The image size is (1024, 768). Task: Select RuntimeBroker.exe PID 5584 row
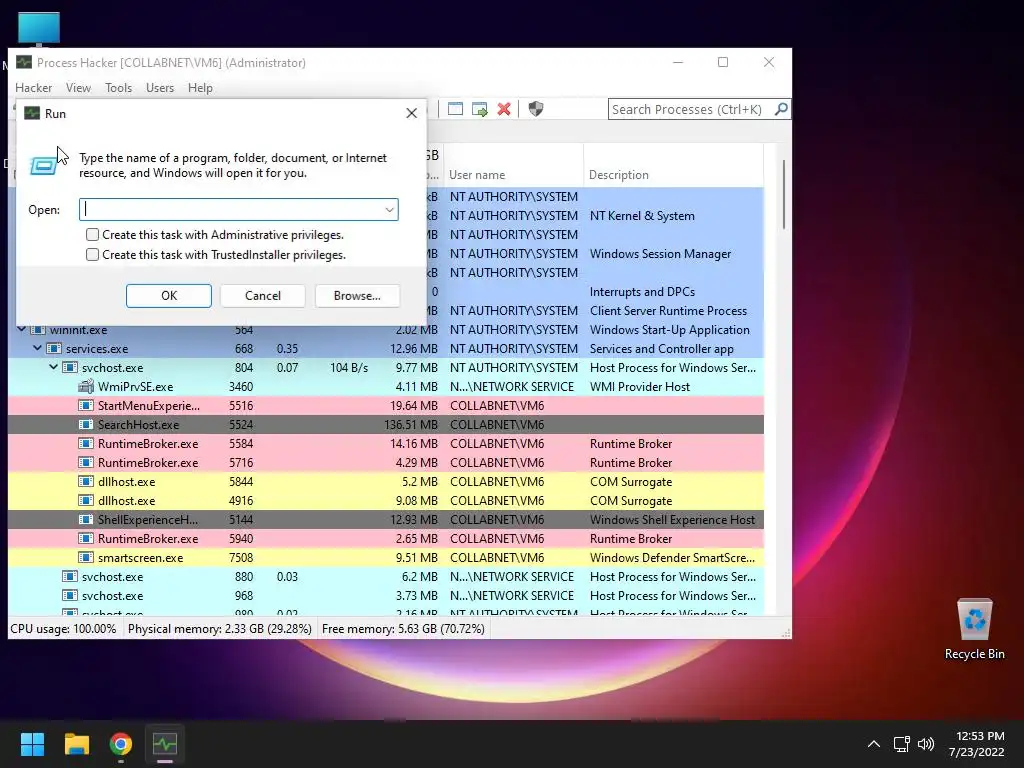pos(386,443)
